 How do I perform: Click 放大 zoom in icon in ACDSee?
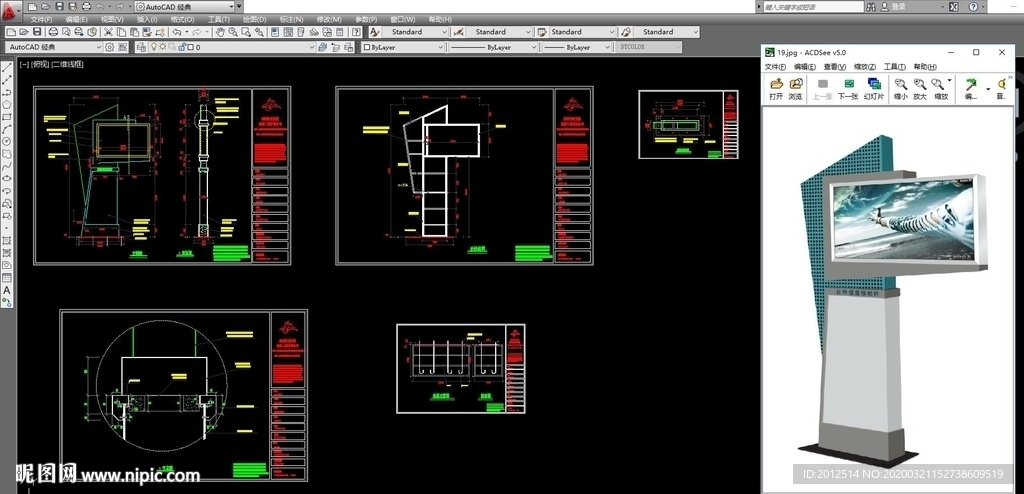pos(920,89)
